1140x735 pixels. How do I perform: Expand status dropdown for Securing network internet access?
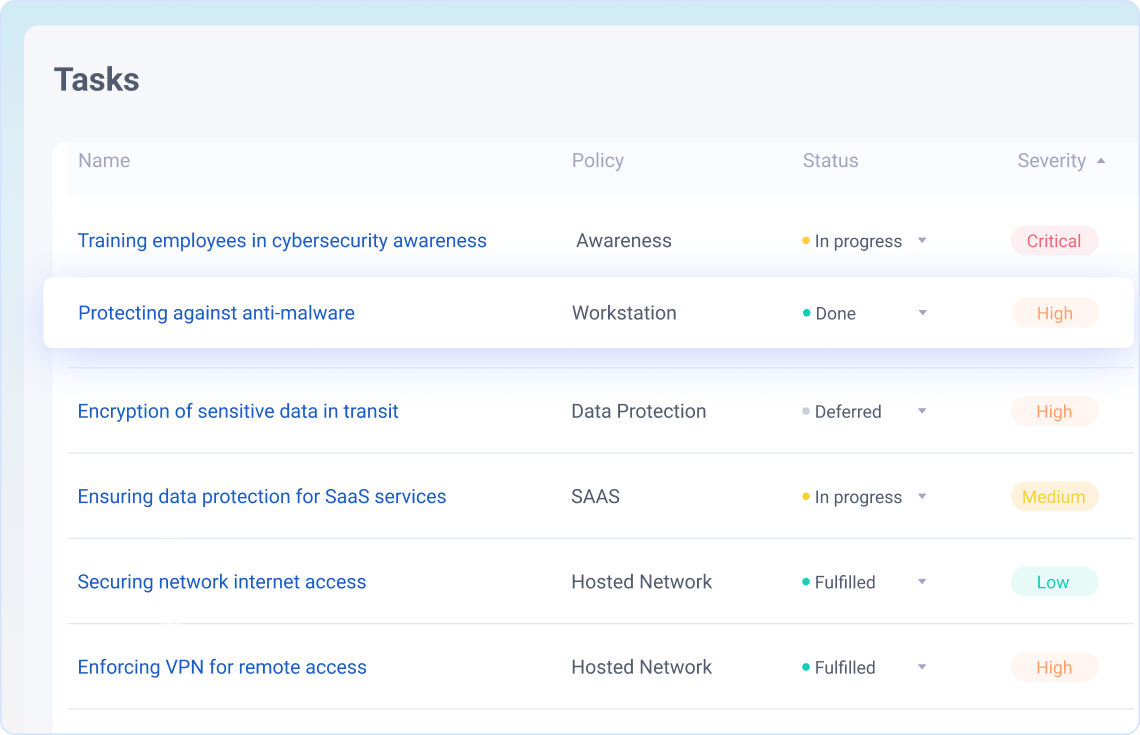coord(922,582)
